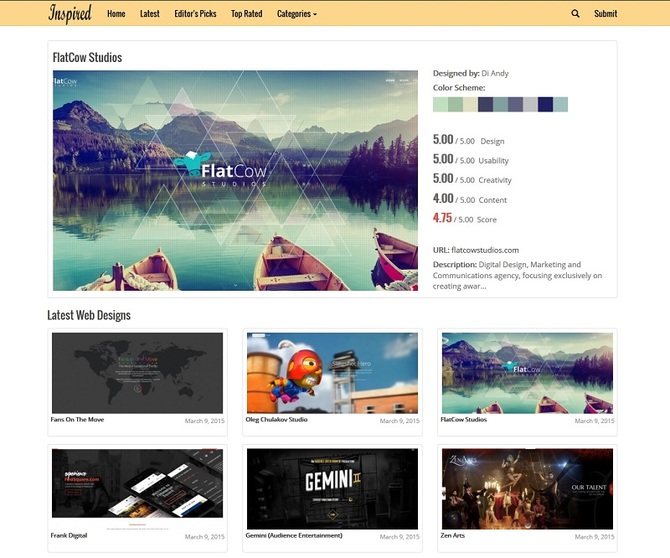The height and width of the screenshot is (558, 670).
Task: Open the Top Rated page
Action: pos(247,14)
